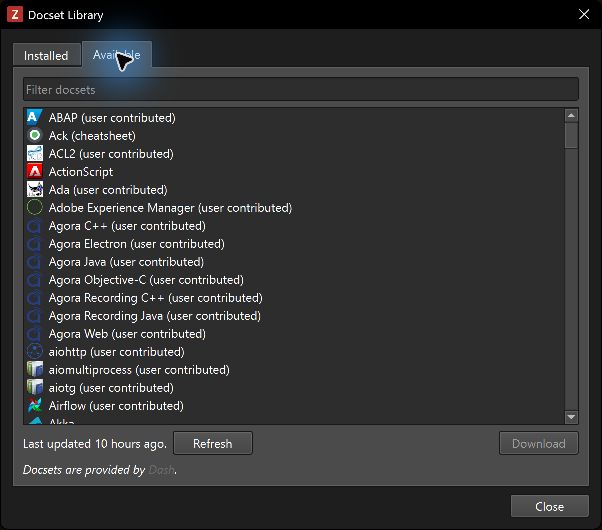Viewport: 602px width, 530px height.
Task: Select "Agora Web (user contributed)"
Action: pyautogui.click(x=294, y=334)
